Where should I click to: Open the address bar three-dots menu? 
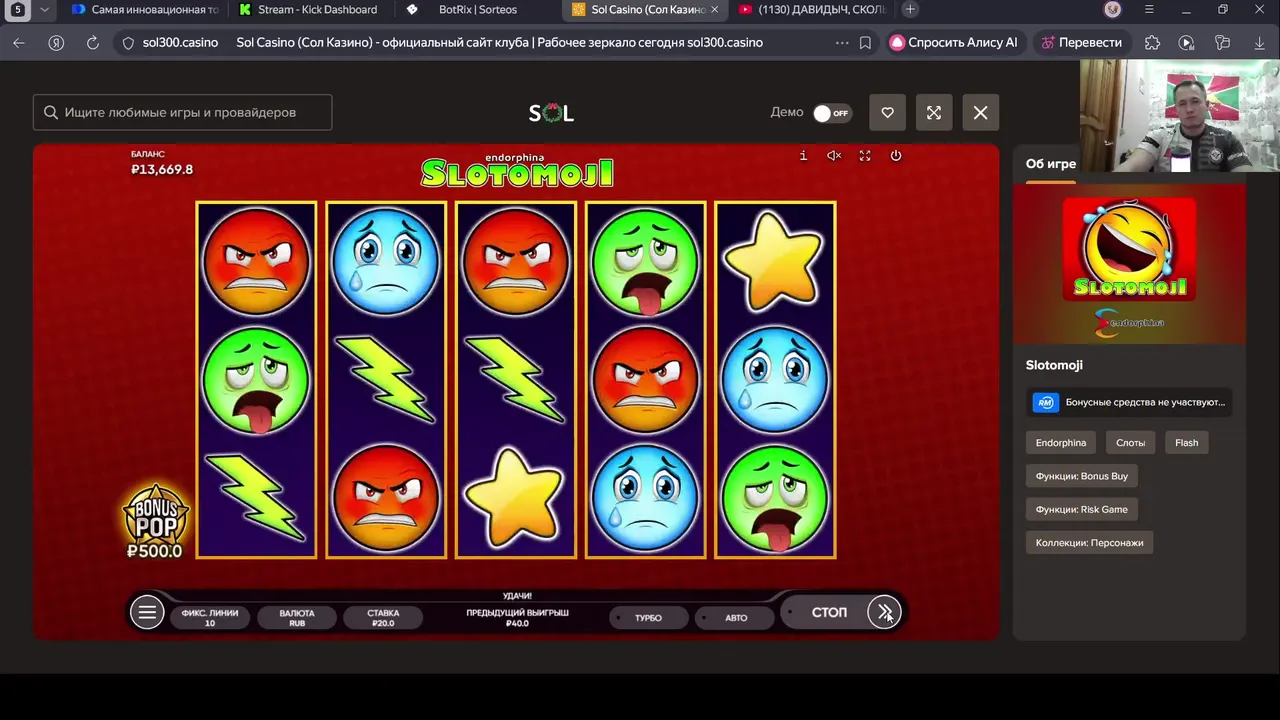(x=841, y=43)
